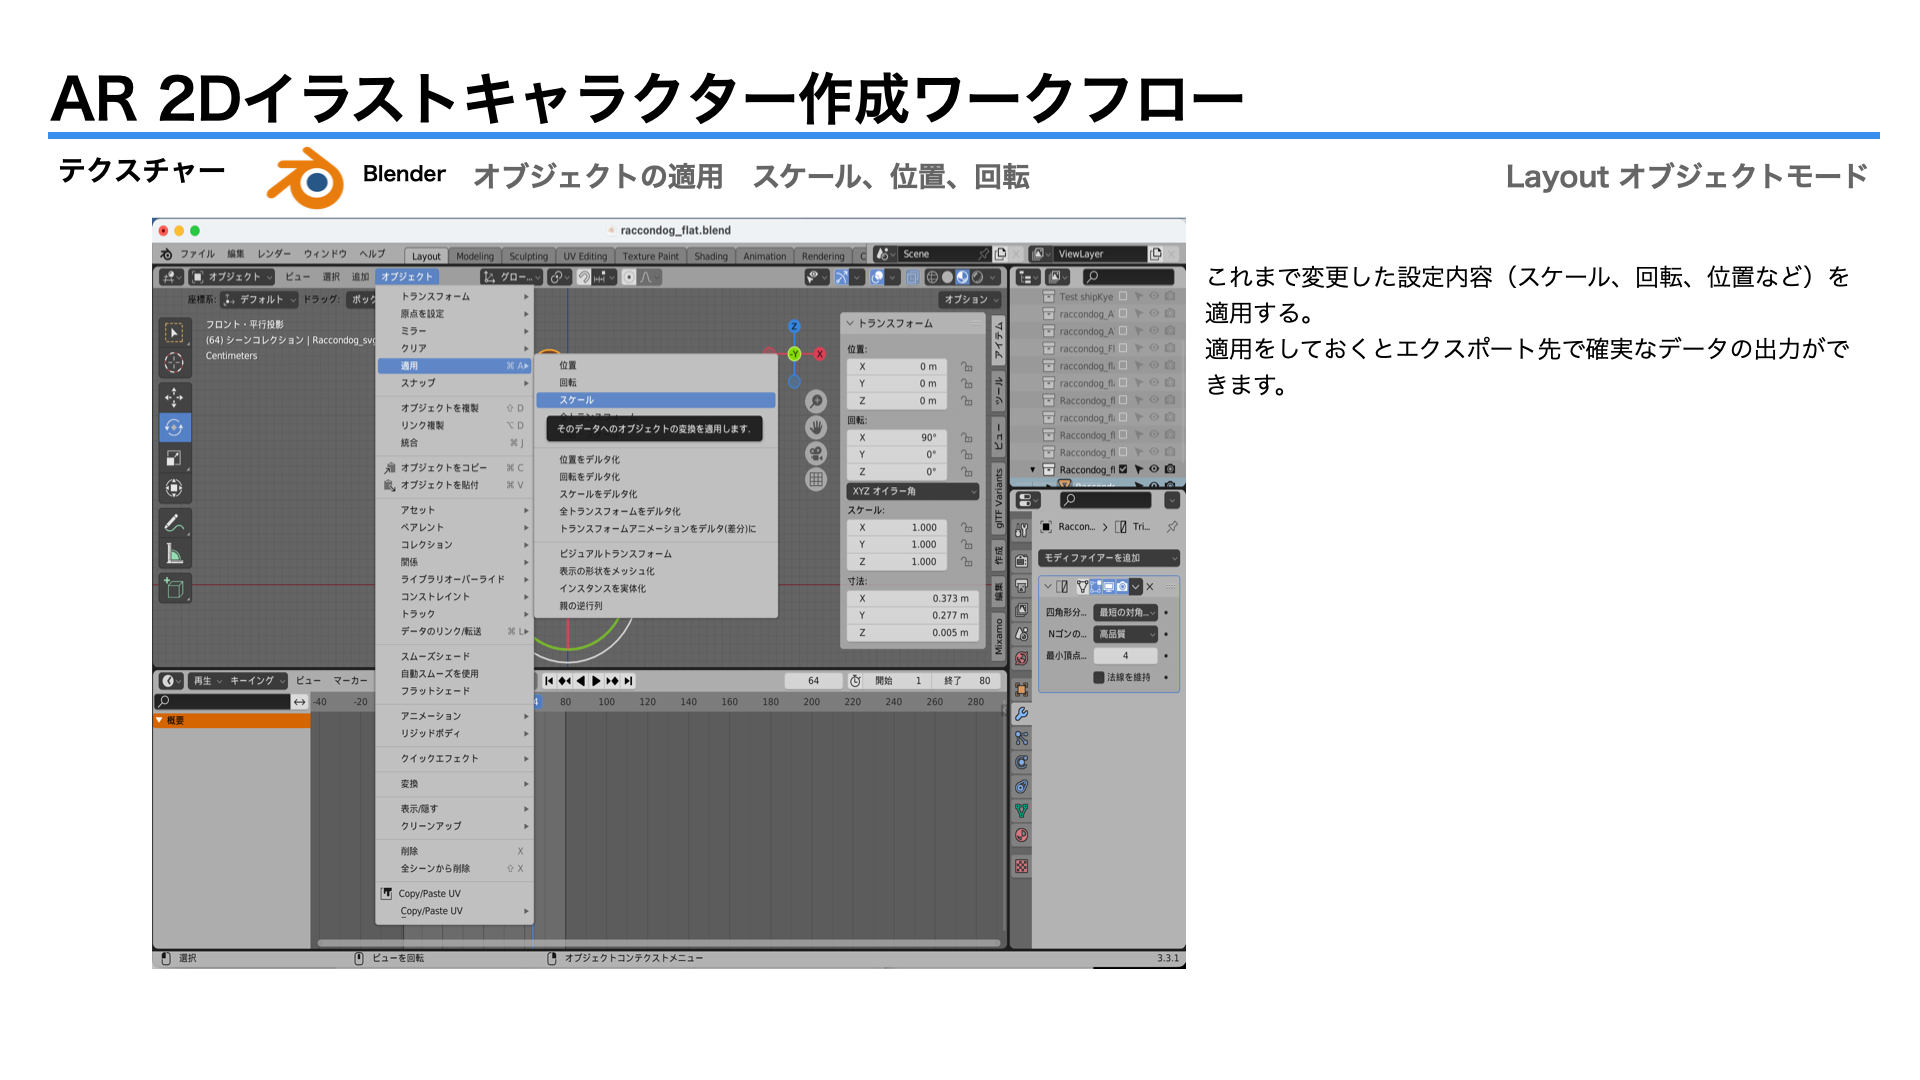This screenshot has height=1080, width=1920.
Task: Open the Modifier properties wrench tab
Action: 1021,714
